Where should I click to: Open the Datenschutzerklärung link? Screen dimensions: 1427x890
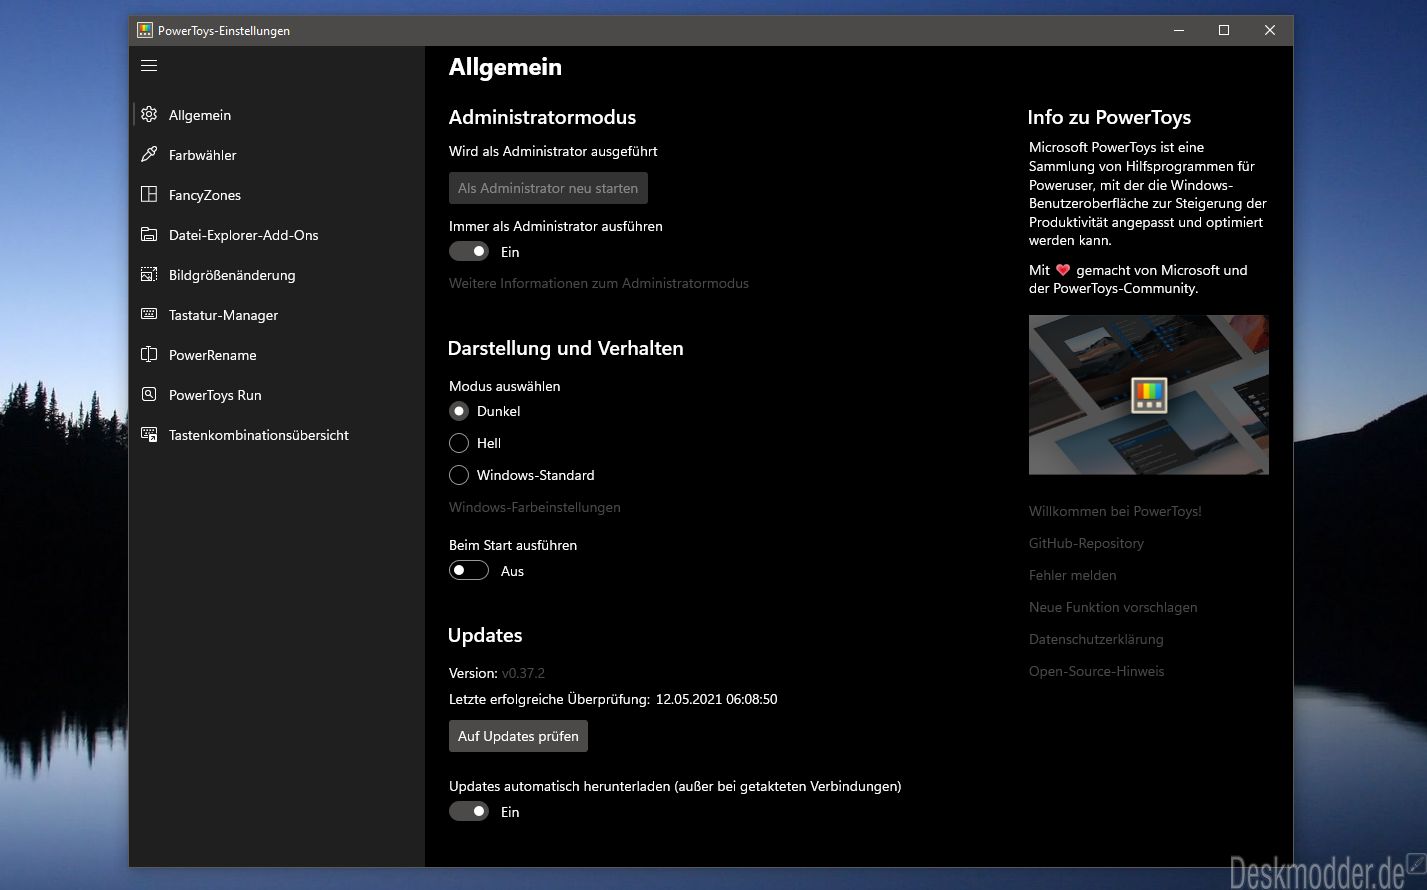tap(1096, 639)
